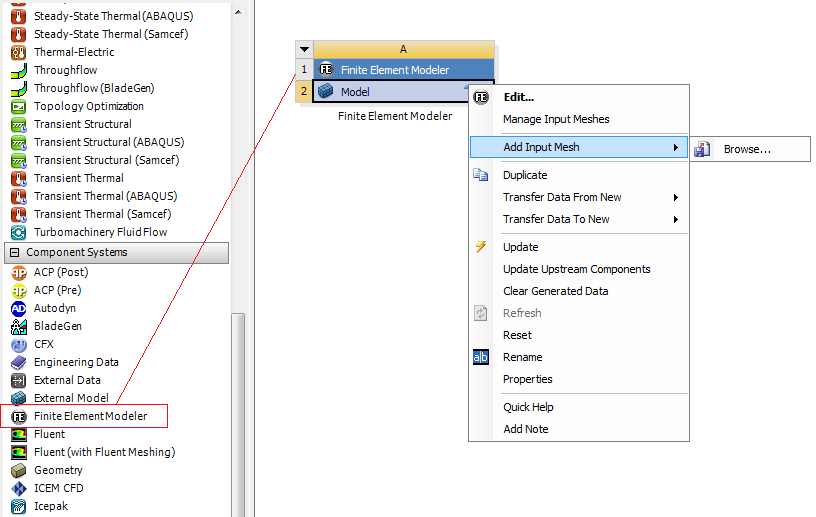
Task: Click the Turbomachinery Fluid Flow icon
Action: pyautogui.click(x=18, y=233)
